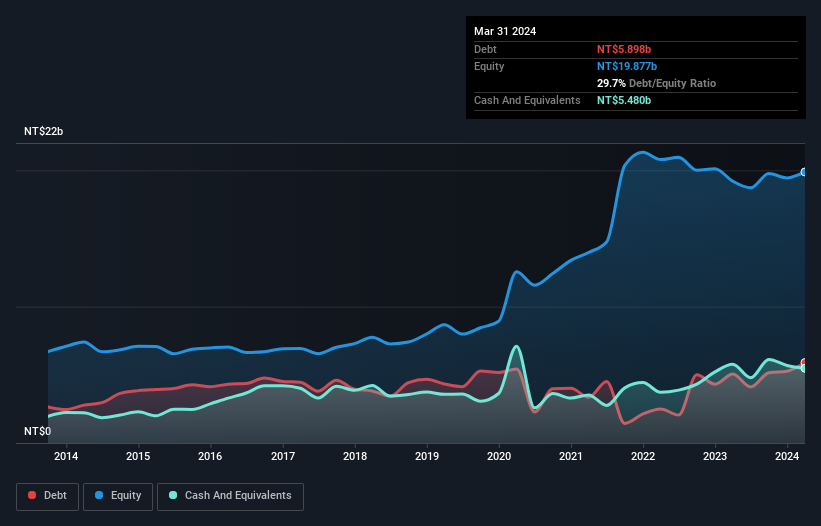The height and width of the screenshot is (526, 821).
Task: Toggle the Equity series legend button
Action: (118, 496)
